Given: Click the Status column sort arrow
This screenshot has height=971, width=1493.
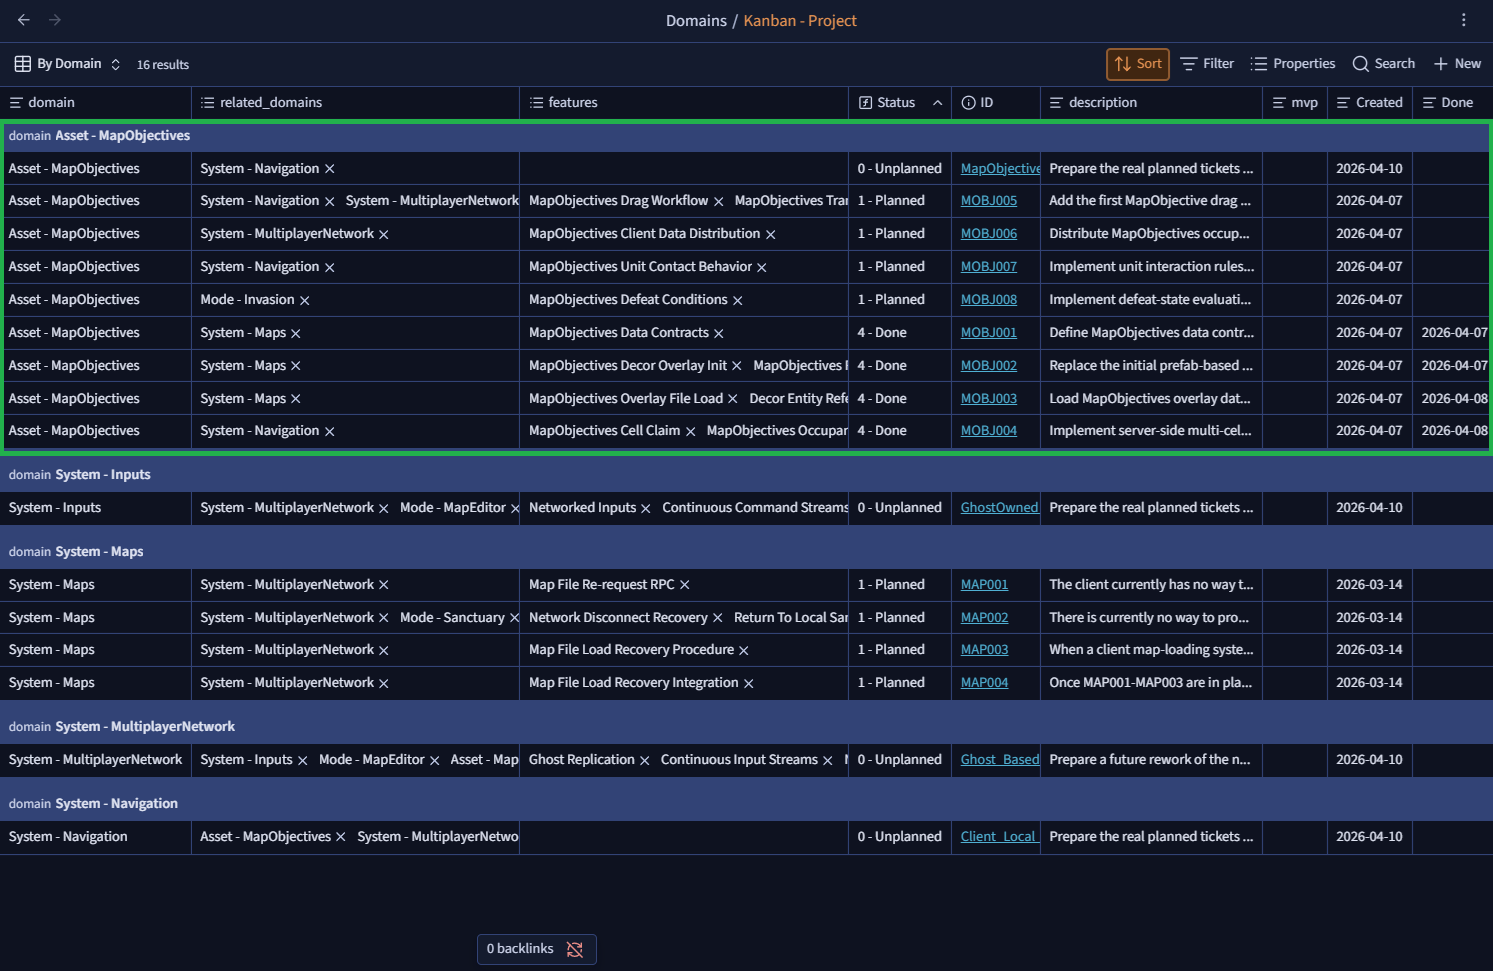Looking at the screenshot, I should (937, 103).
